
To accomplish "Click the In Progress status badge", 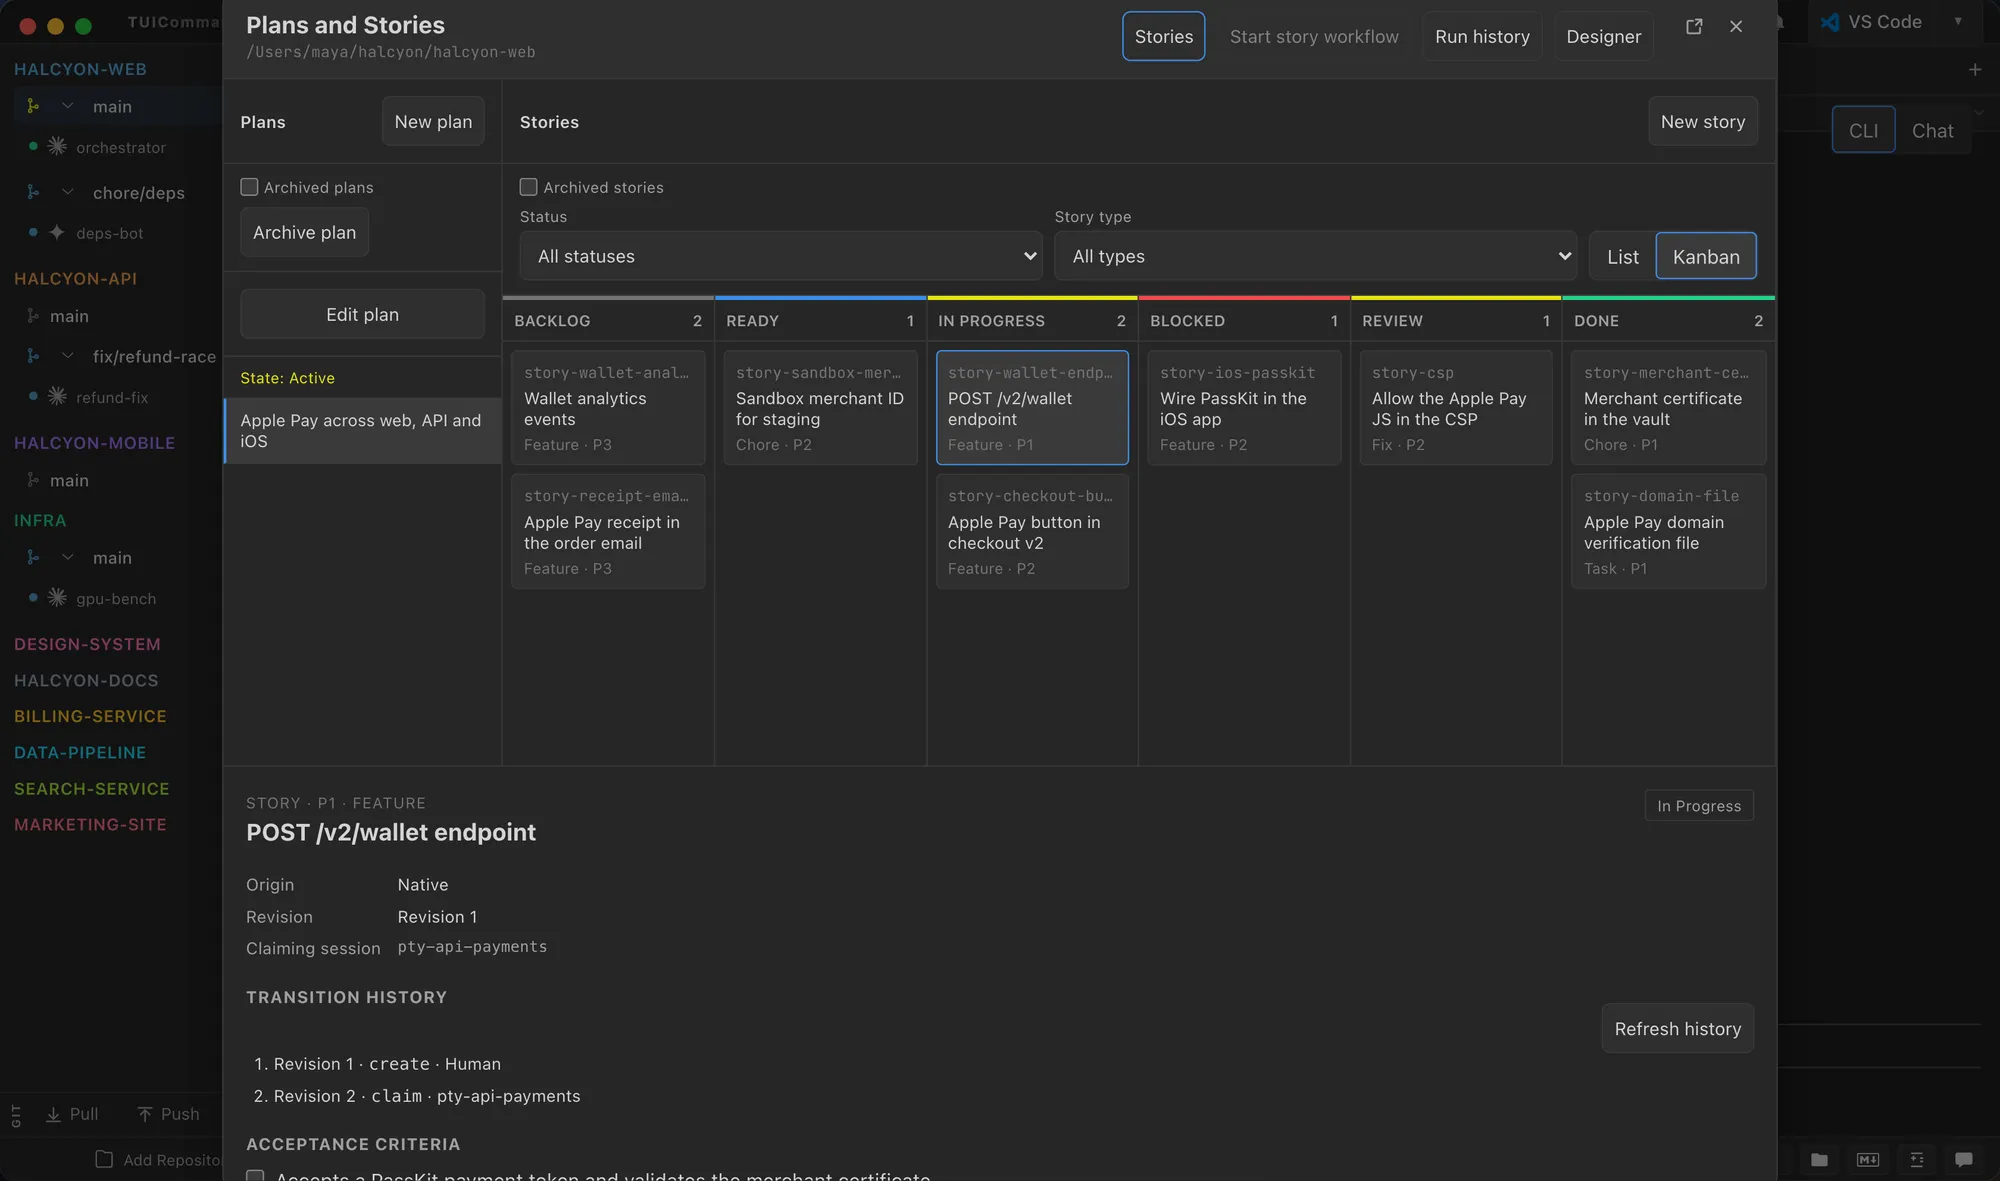I will pyautogui.click(x=1699, y=806).
